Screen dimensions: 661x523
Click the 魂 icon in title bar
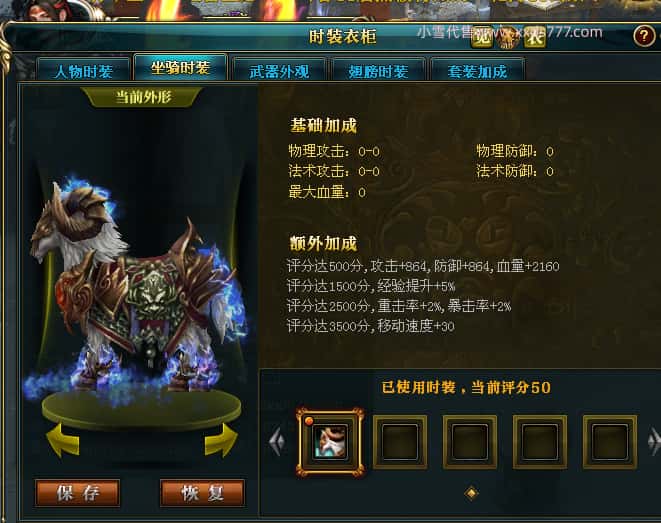(482, 37)
